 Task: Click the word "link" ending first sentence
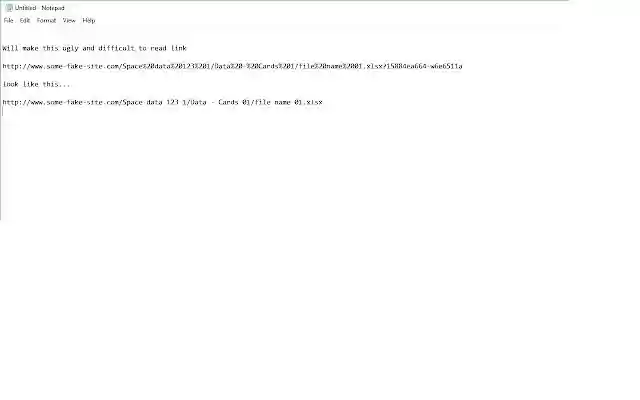click(x=179, y=48)
